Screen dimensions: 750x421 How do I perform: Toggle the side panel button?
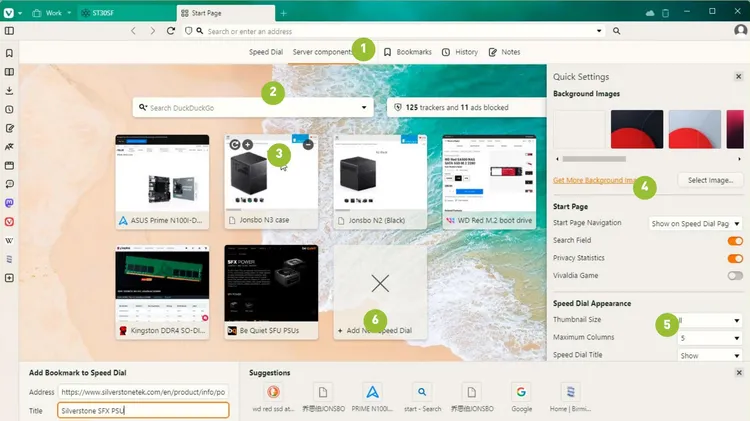[9, 31]
